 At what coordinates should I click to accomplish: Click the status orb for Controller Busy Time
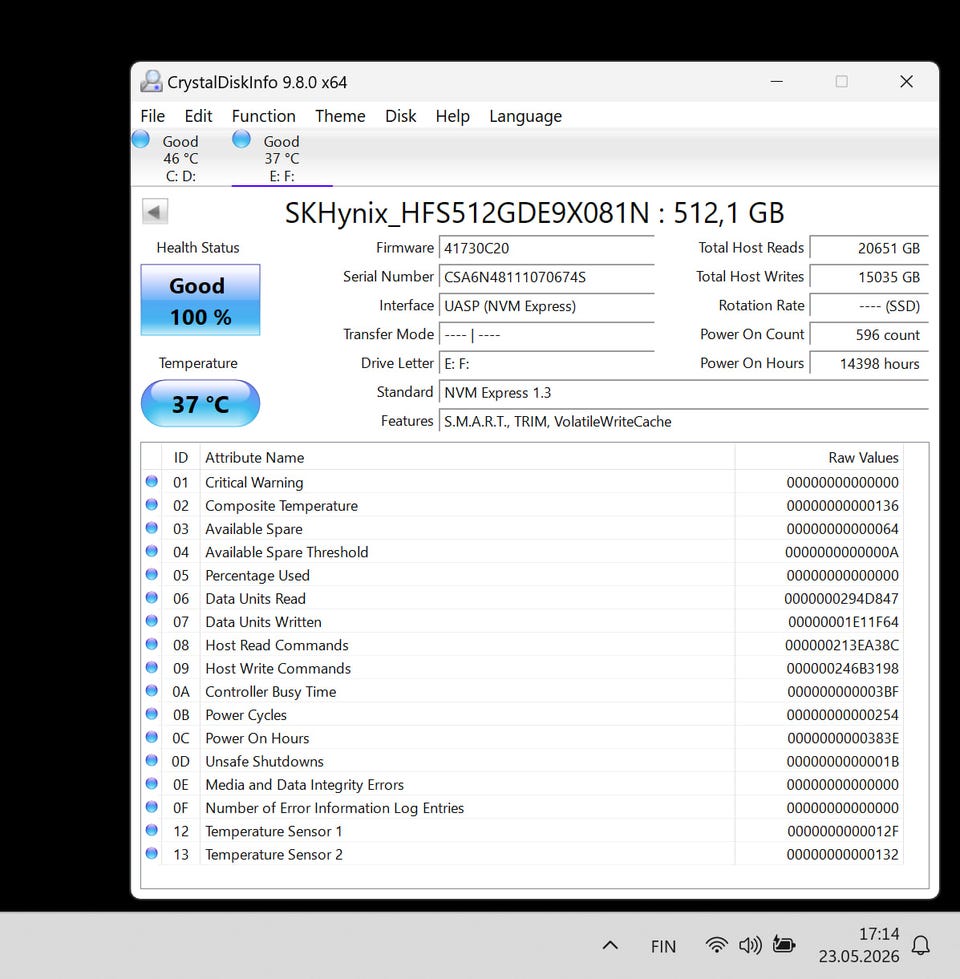(152, 691)
